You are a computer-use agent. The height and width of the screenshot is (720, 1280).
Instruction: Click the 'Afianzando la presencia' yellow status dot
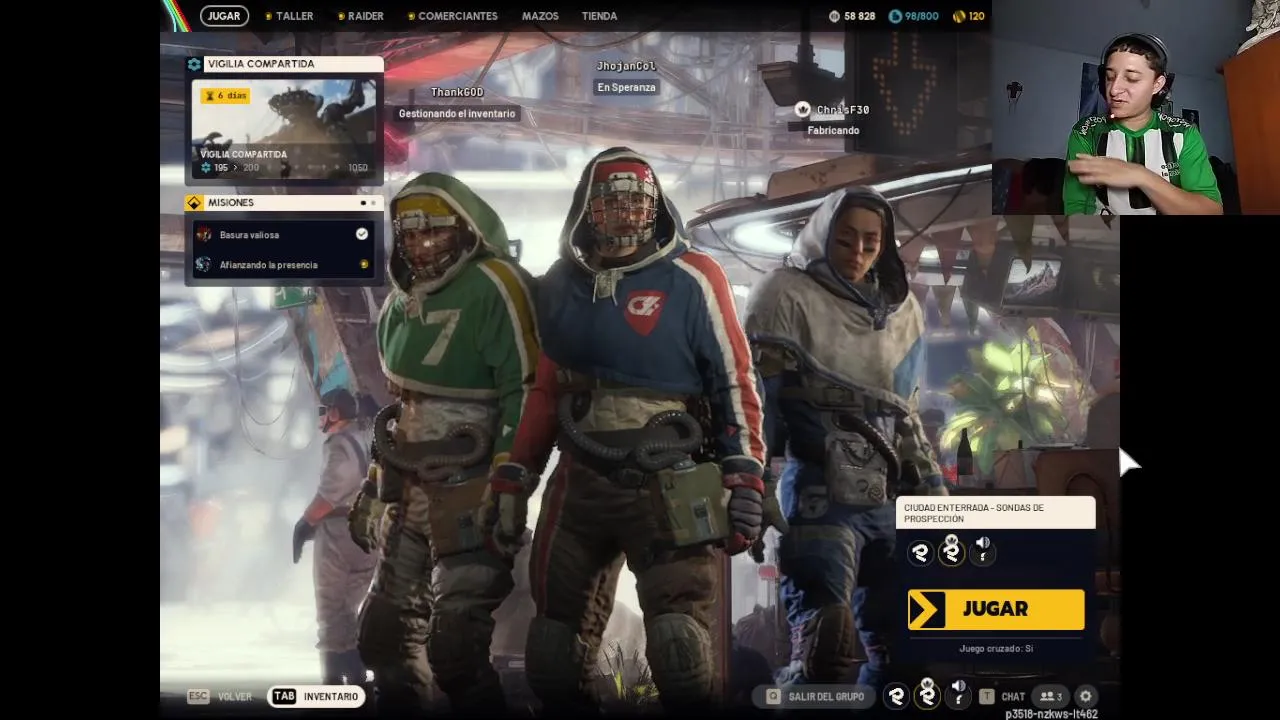point(364,265)
